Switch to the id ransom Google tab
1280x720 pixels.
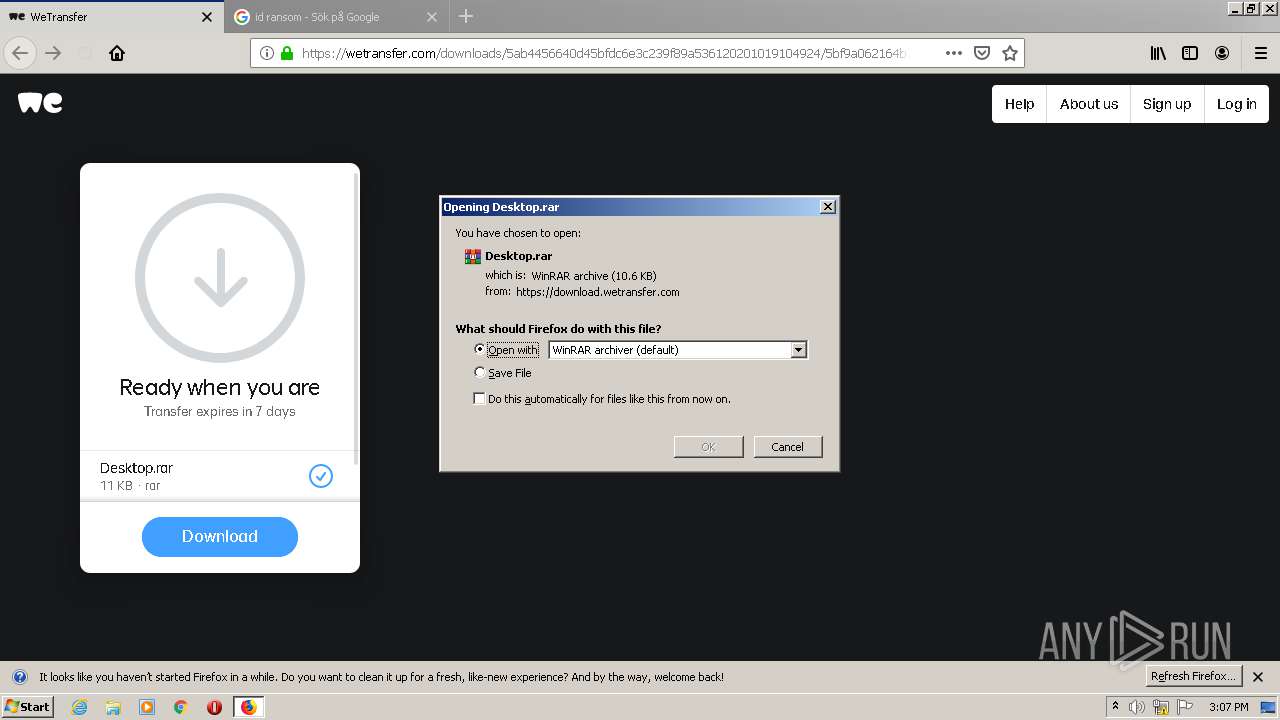(335, 17)
